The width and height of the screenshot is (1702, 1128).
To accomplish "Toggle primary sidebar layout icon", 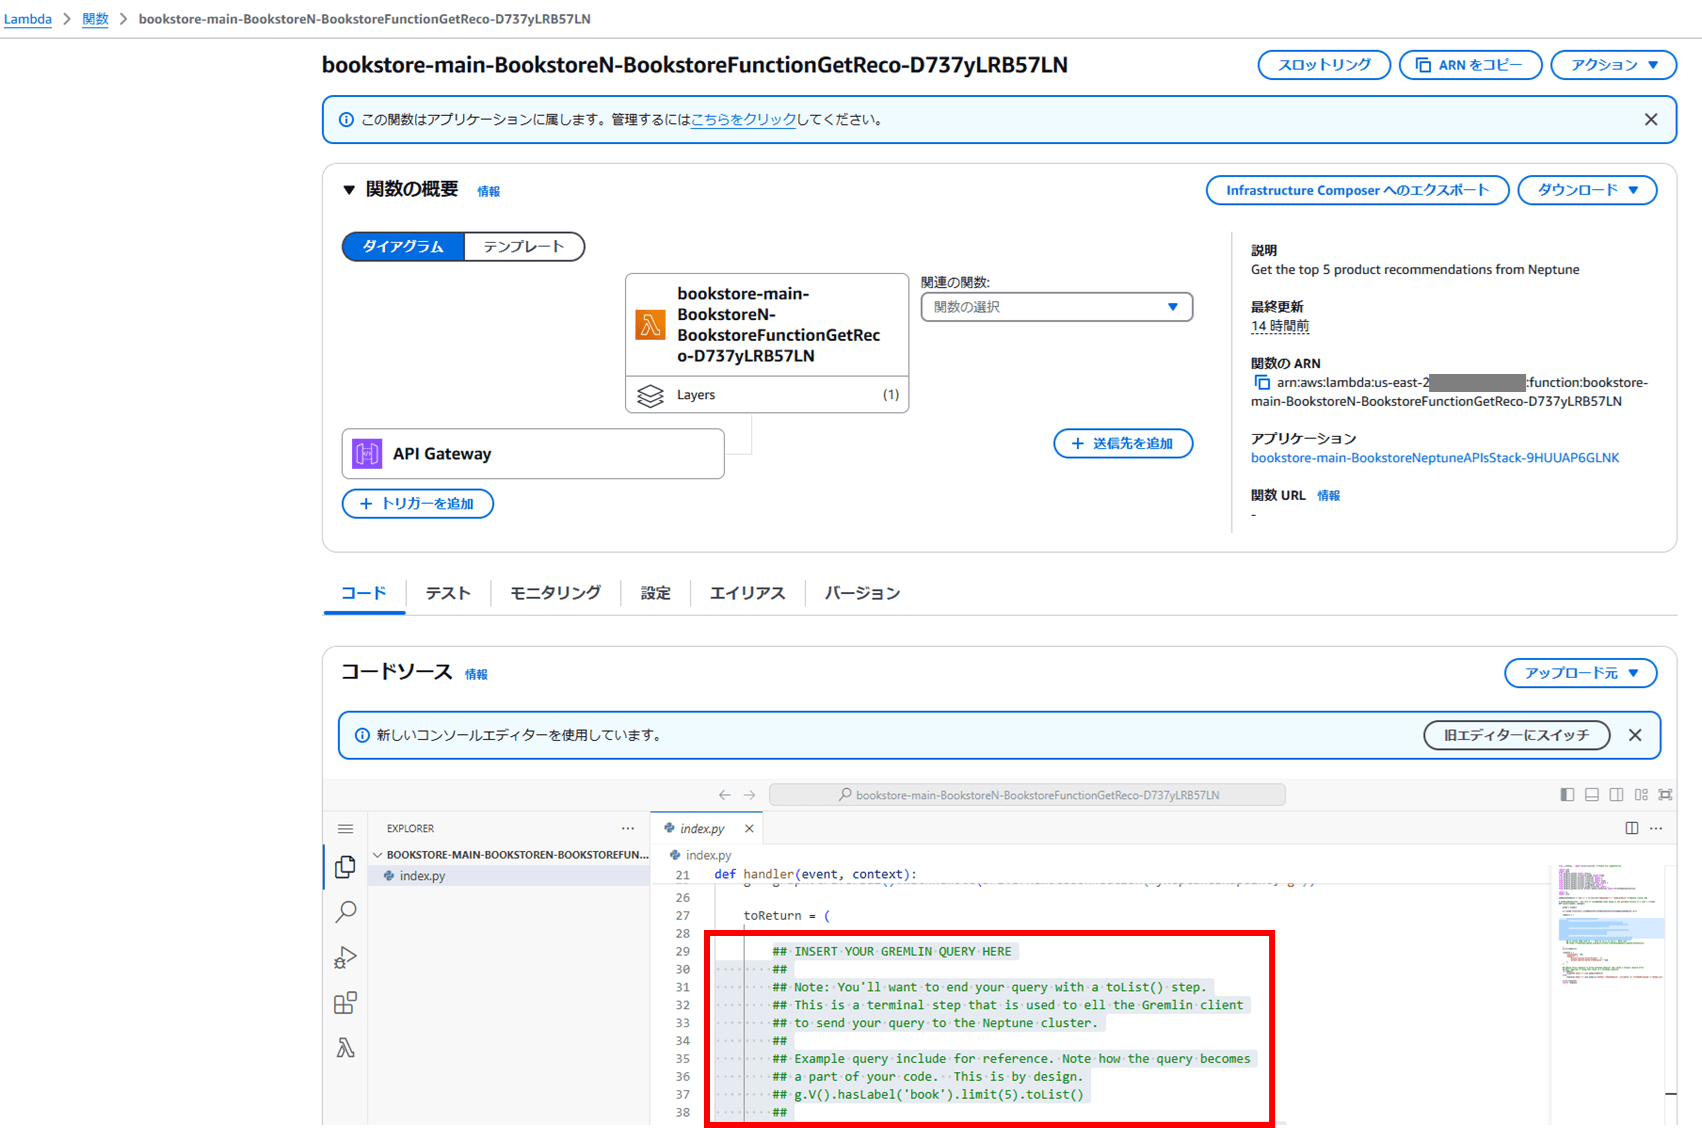I will click(1567, 795).
